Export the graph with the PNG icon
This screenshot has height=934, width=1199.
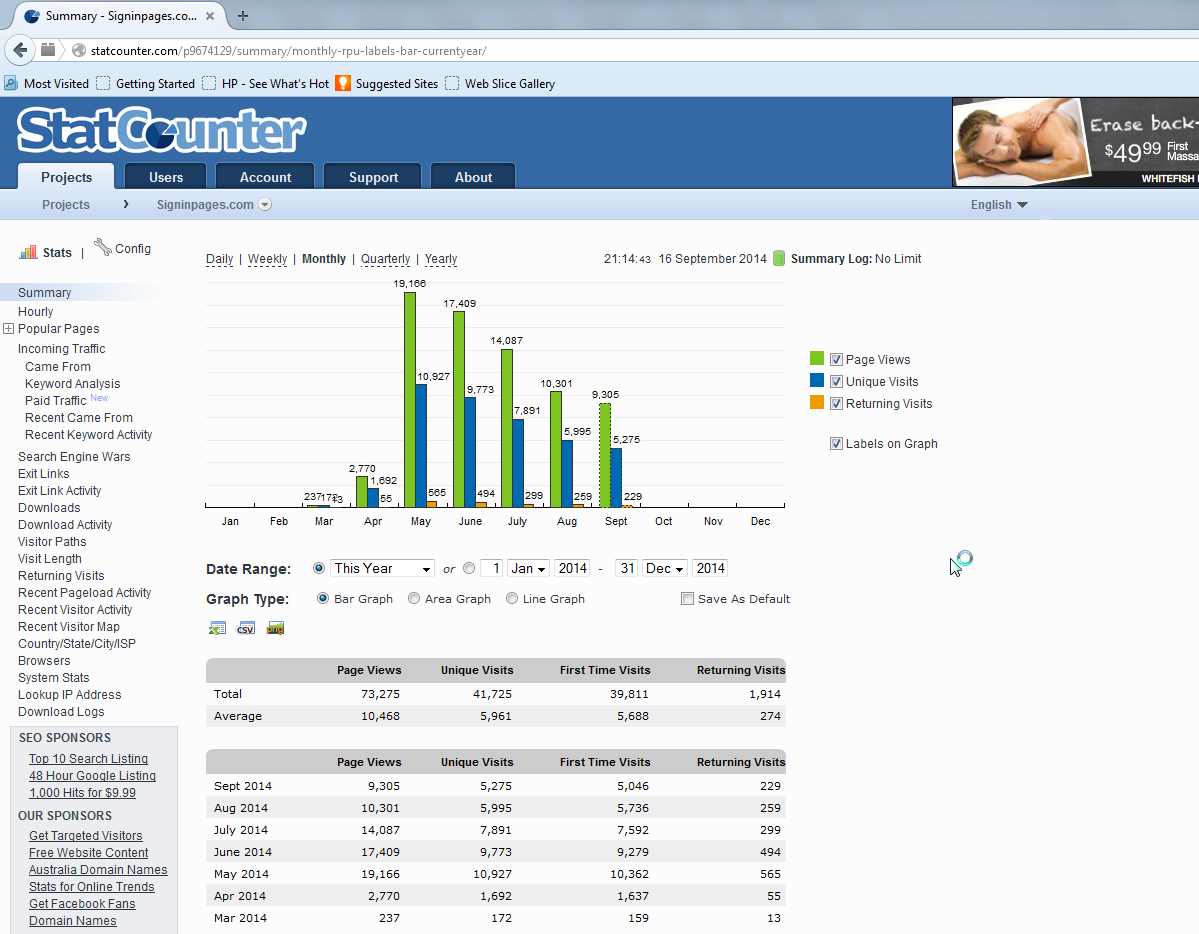click(276, 628)
